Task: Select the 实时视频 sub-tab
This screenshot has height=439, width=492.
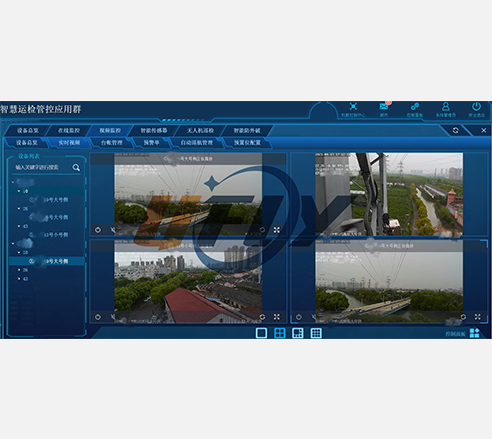Action: (69, 143)
